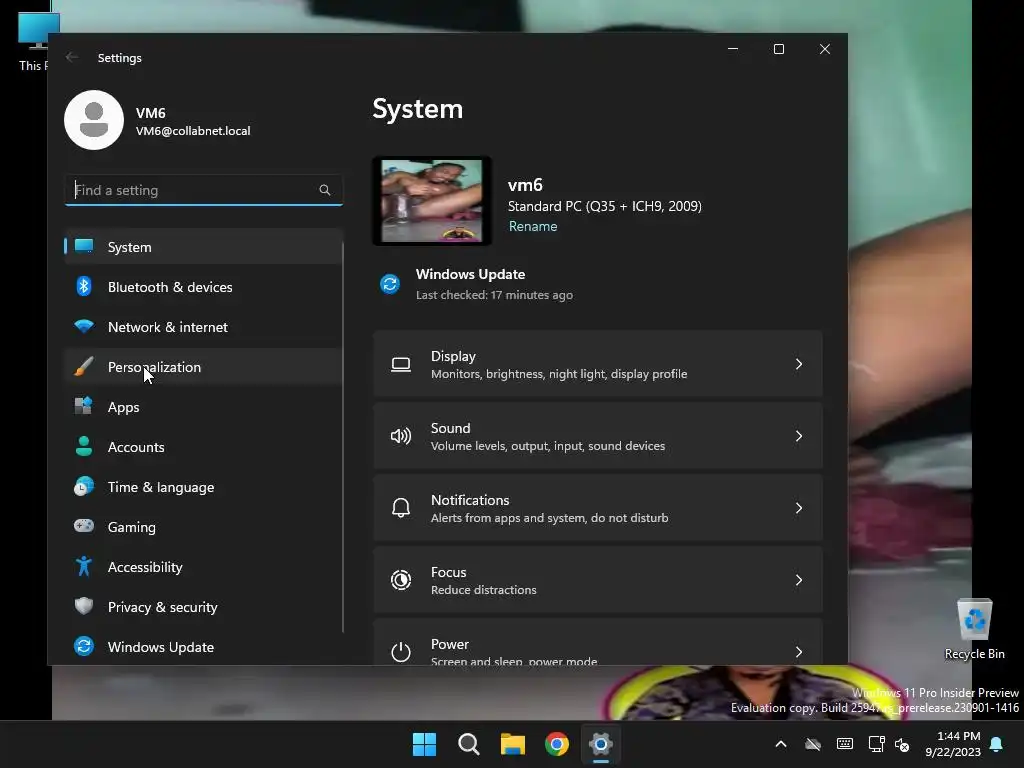Image resolution: width=1024 pixels, height=768 pixels.
Task: Click the VM6 user avatar
Action: pyautogui.click(x=94, y=120)
